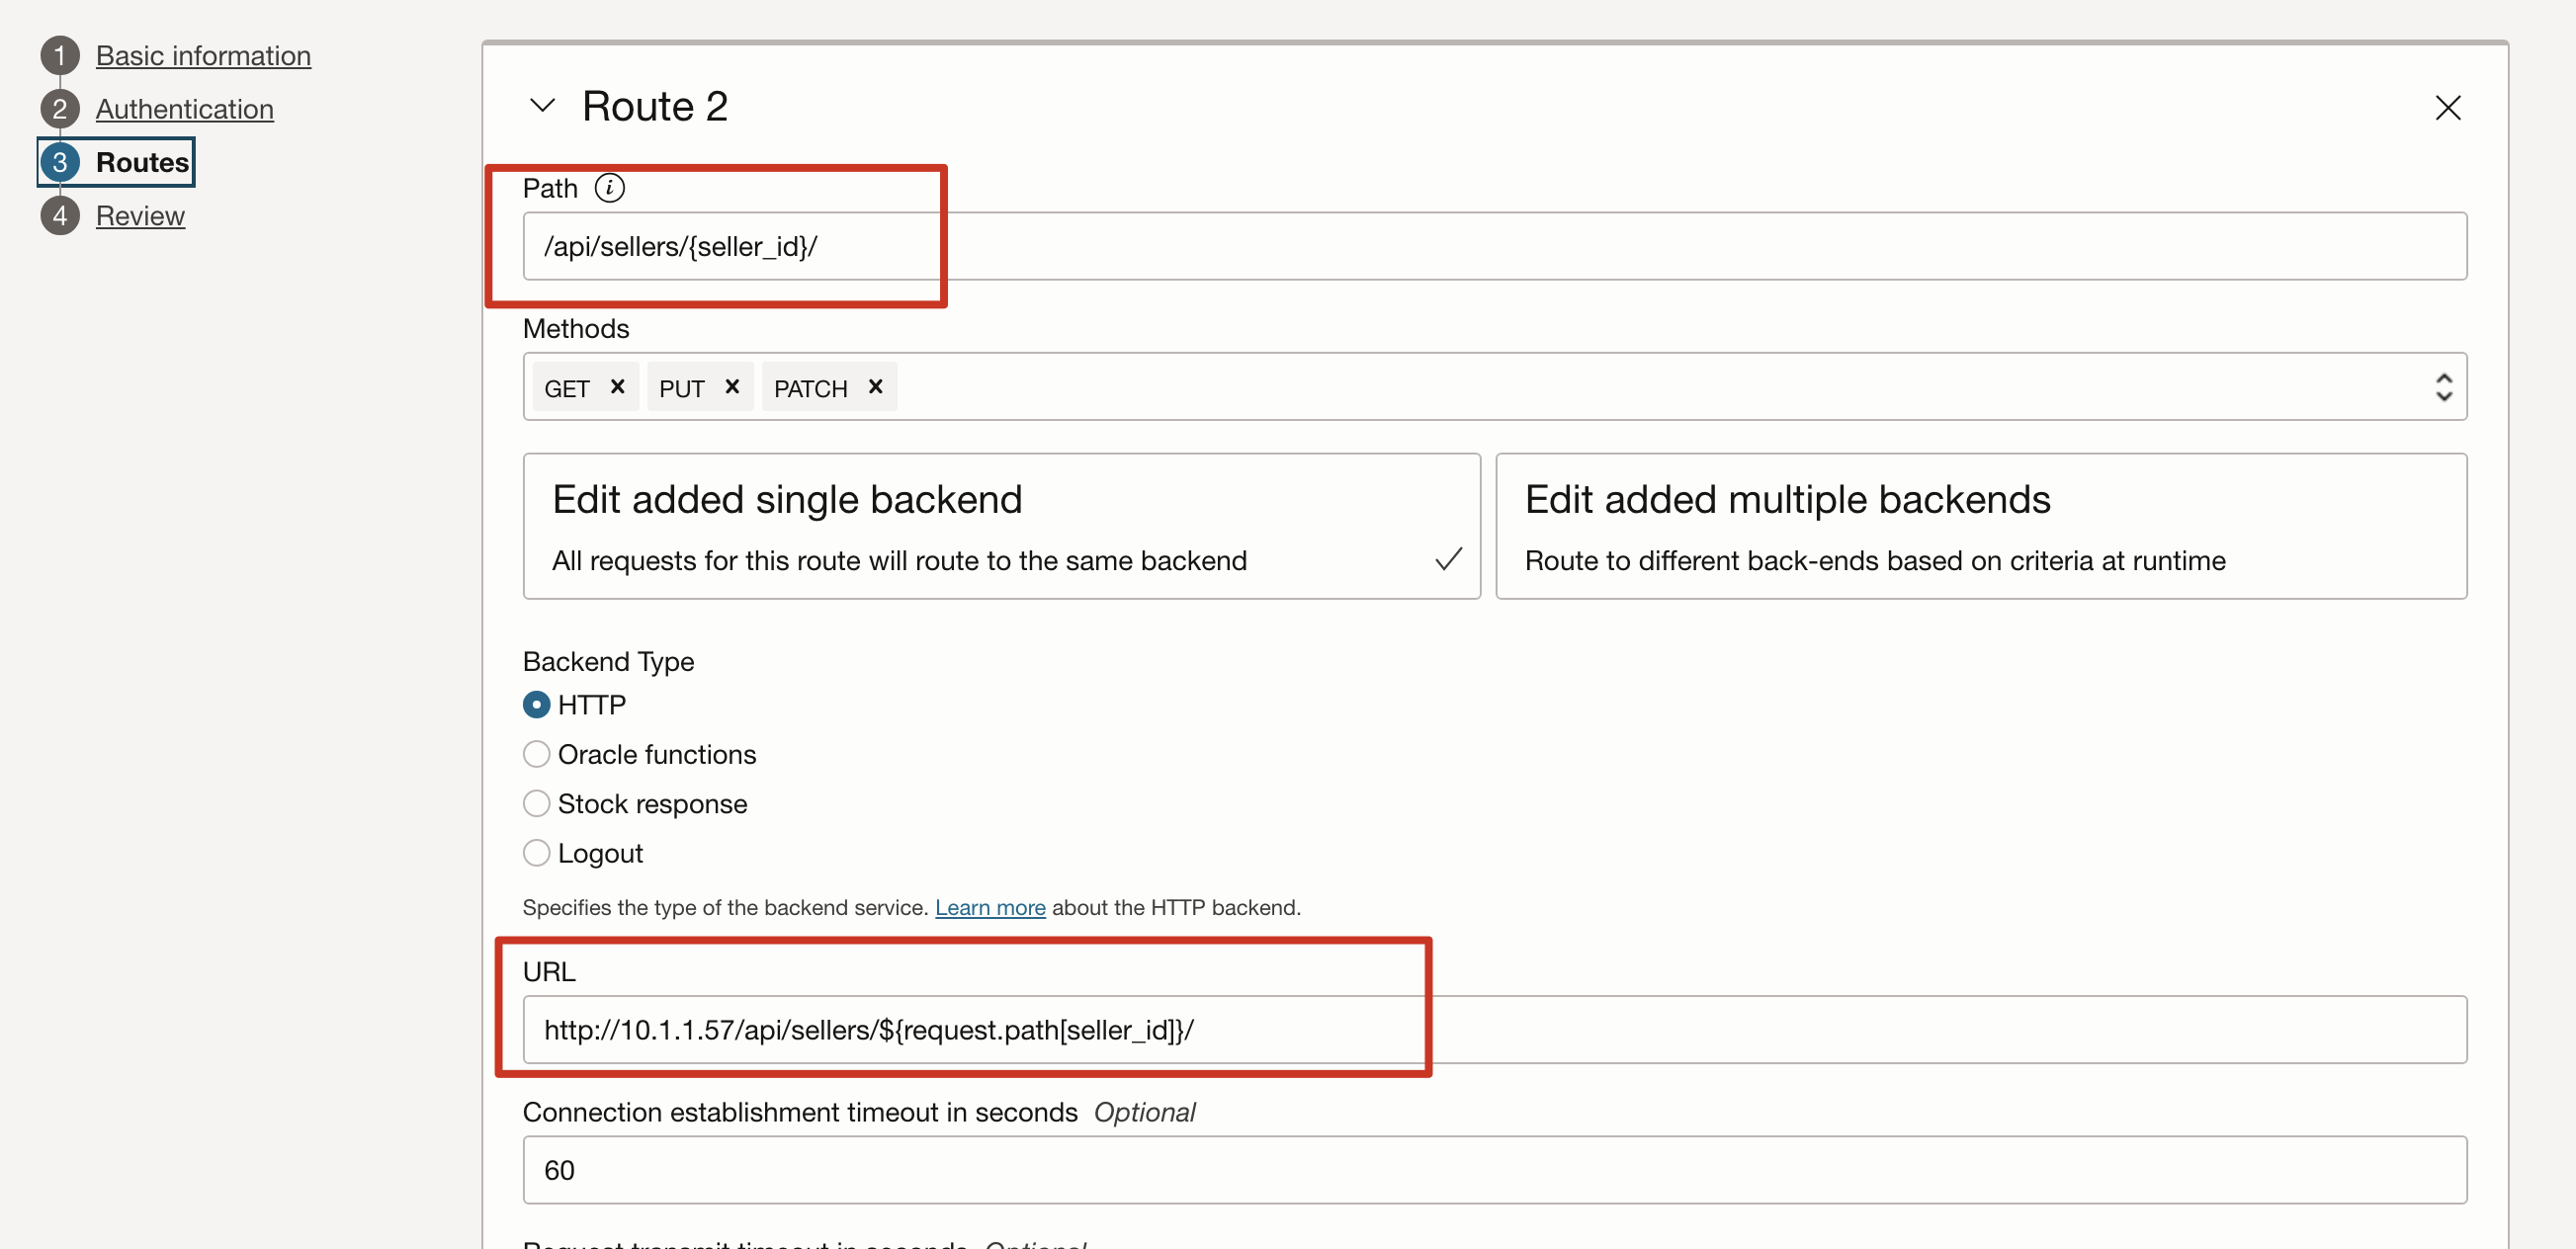
Task: Open the Authentication step
Action: pyautogui.click(x=185, y=109)
